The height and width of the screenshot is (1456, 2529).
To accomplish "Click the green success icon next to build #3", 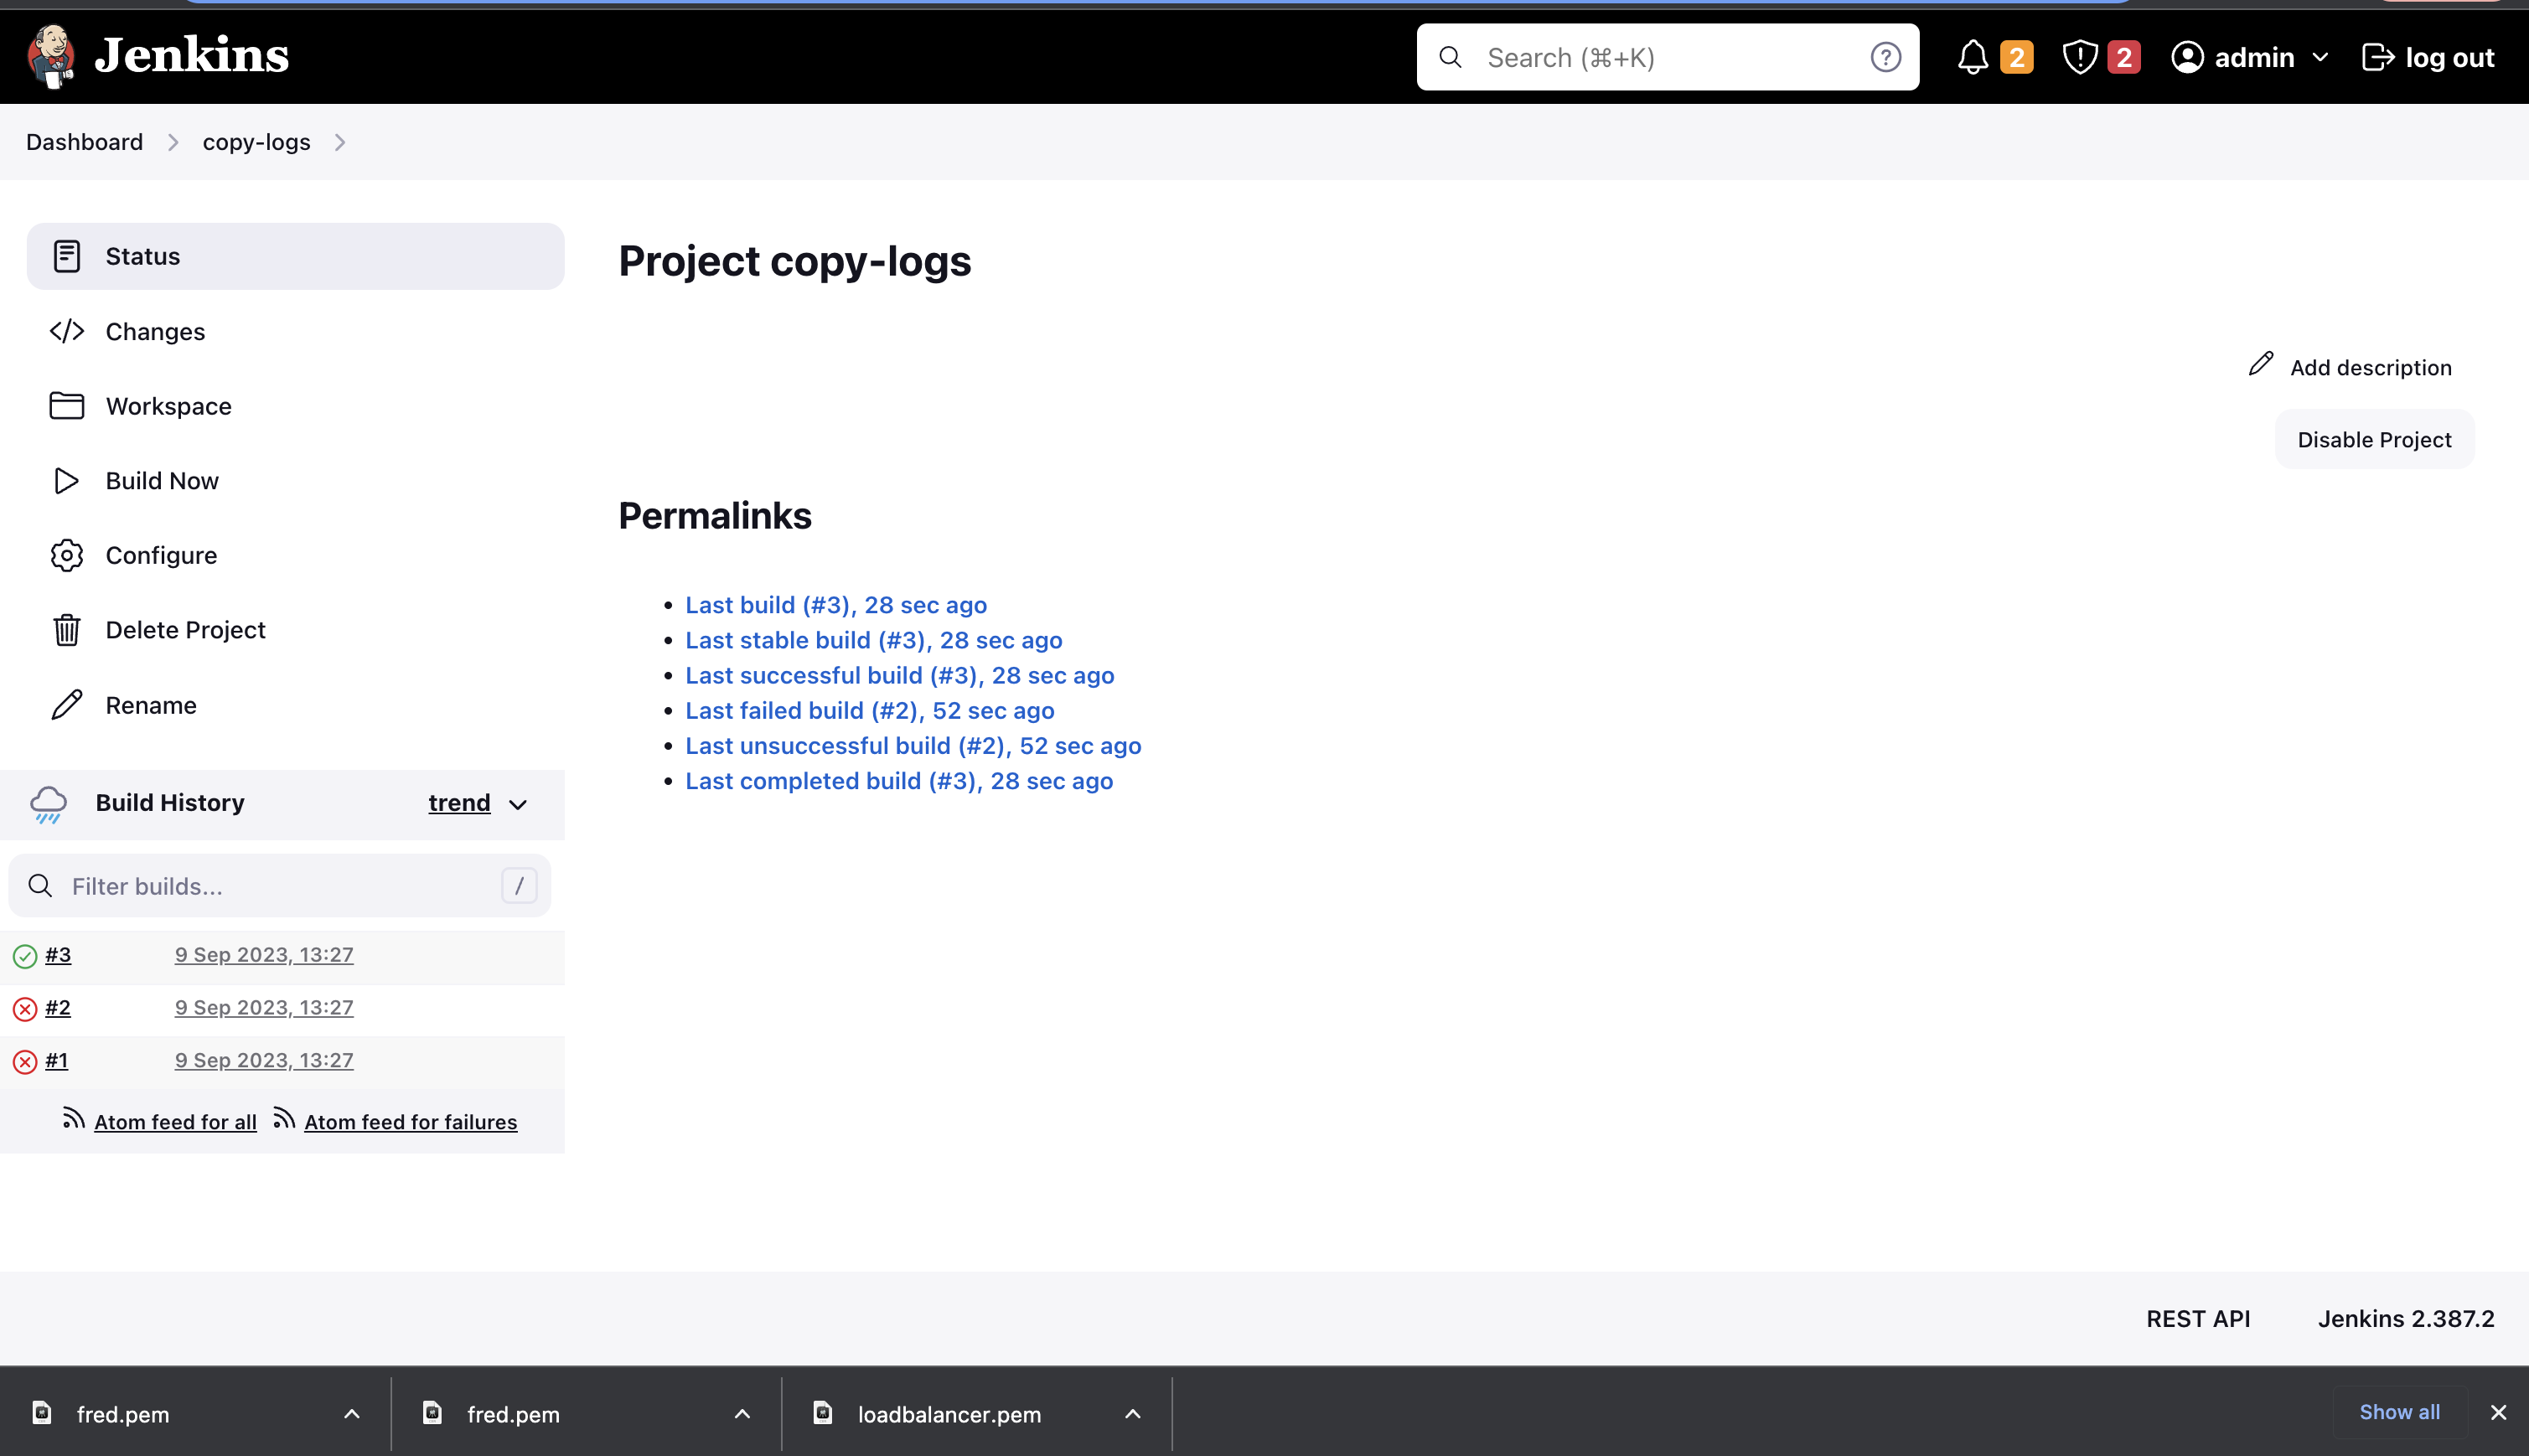I will (x=24, y=956).
